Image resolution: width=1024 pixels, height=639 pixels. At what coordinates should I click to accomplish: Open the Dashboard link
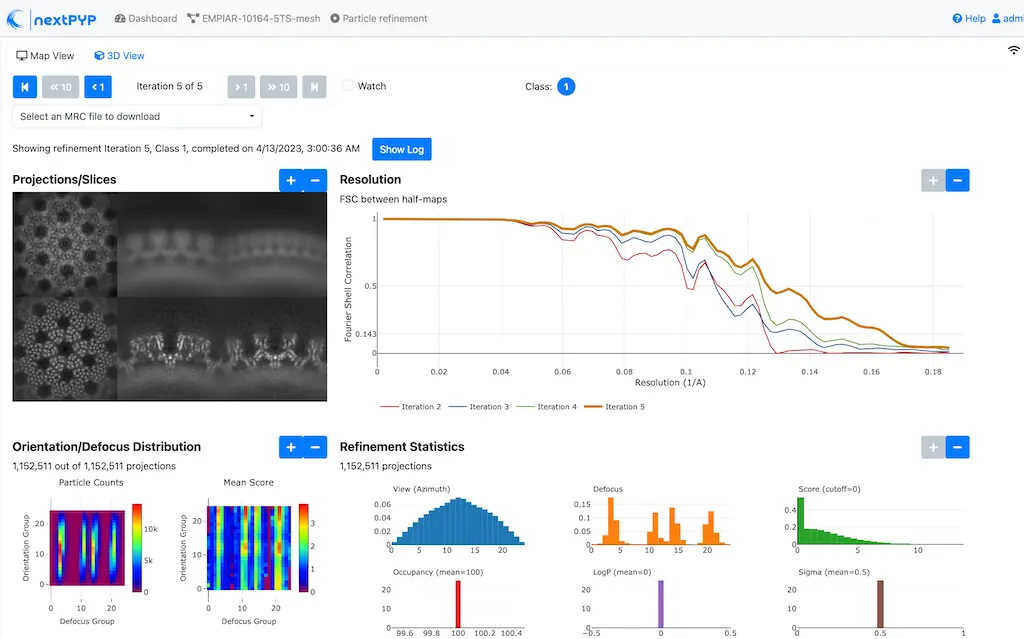coord(146,18)
